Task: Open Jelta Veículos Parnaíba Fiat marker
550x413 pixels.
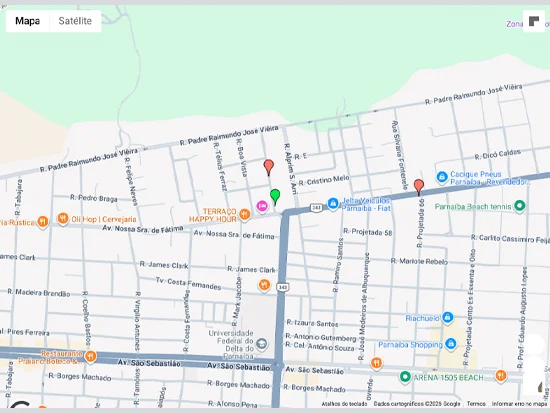Action: (x=333, y=203)
